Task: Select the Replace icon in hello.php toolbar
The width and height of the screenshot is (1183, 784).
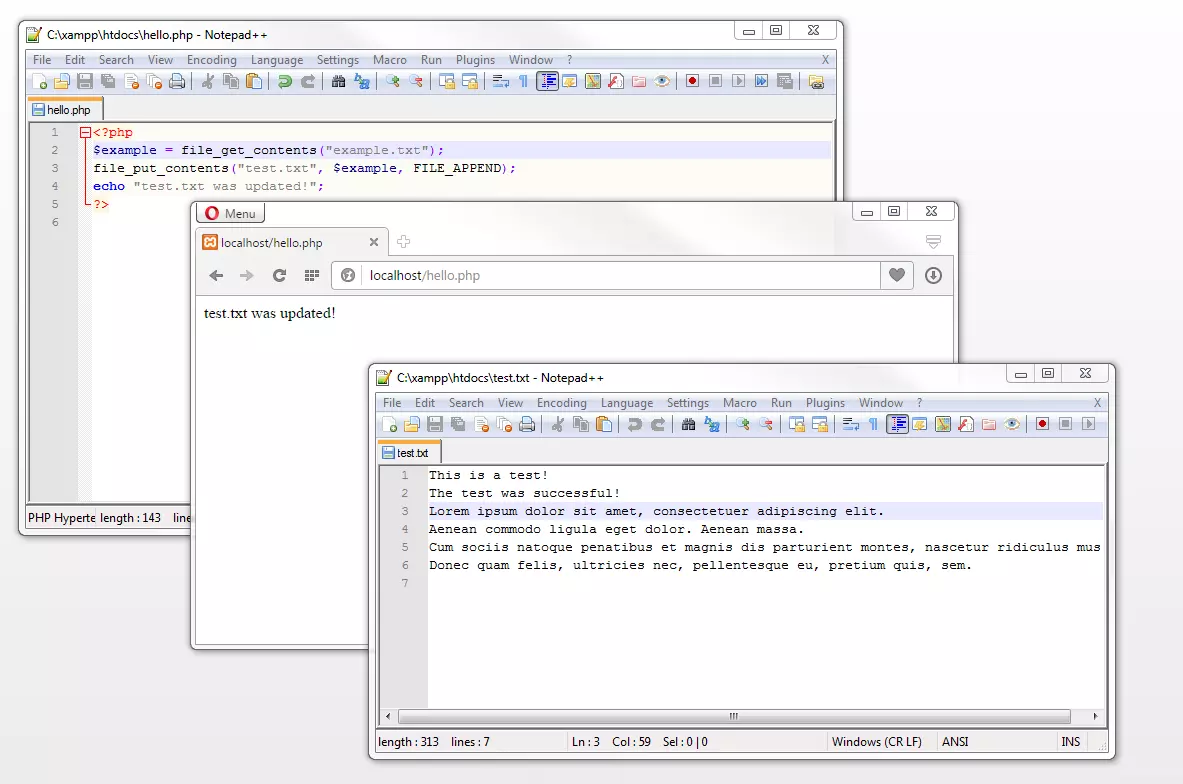Action: pyautogui.click(x=364, y=81)
